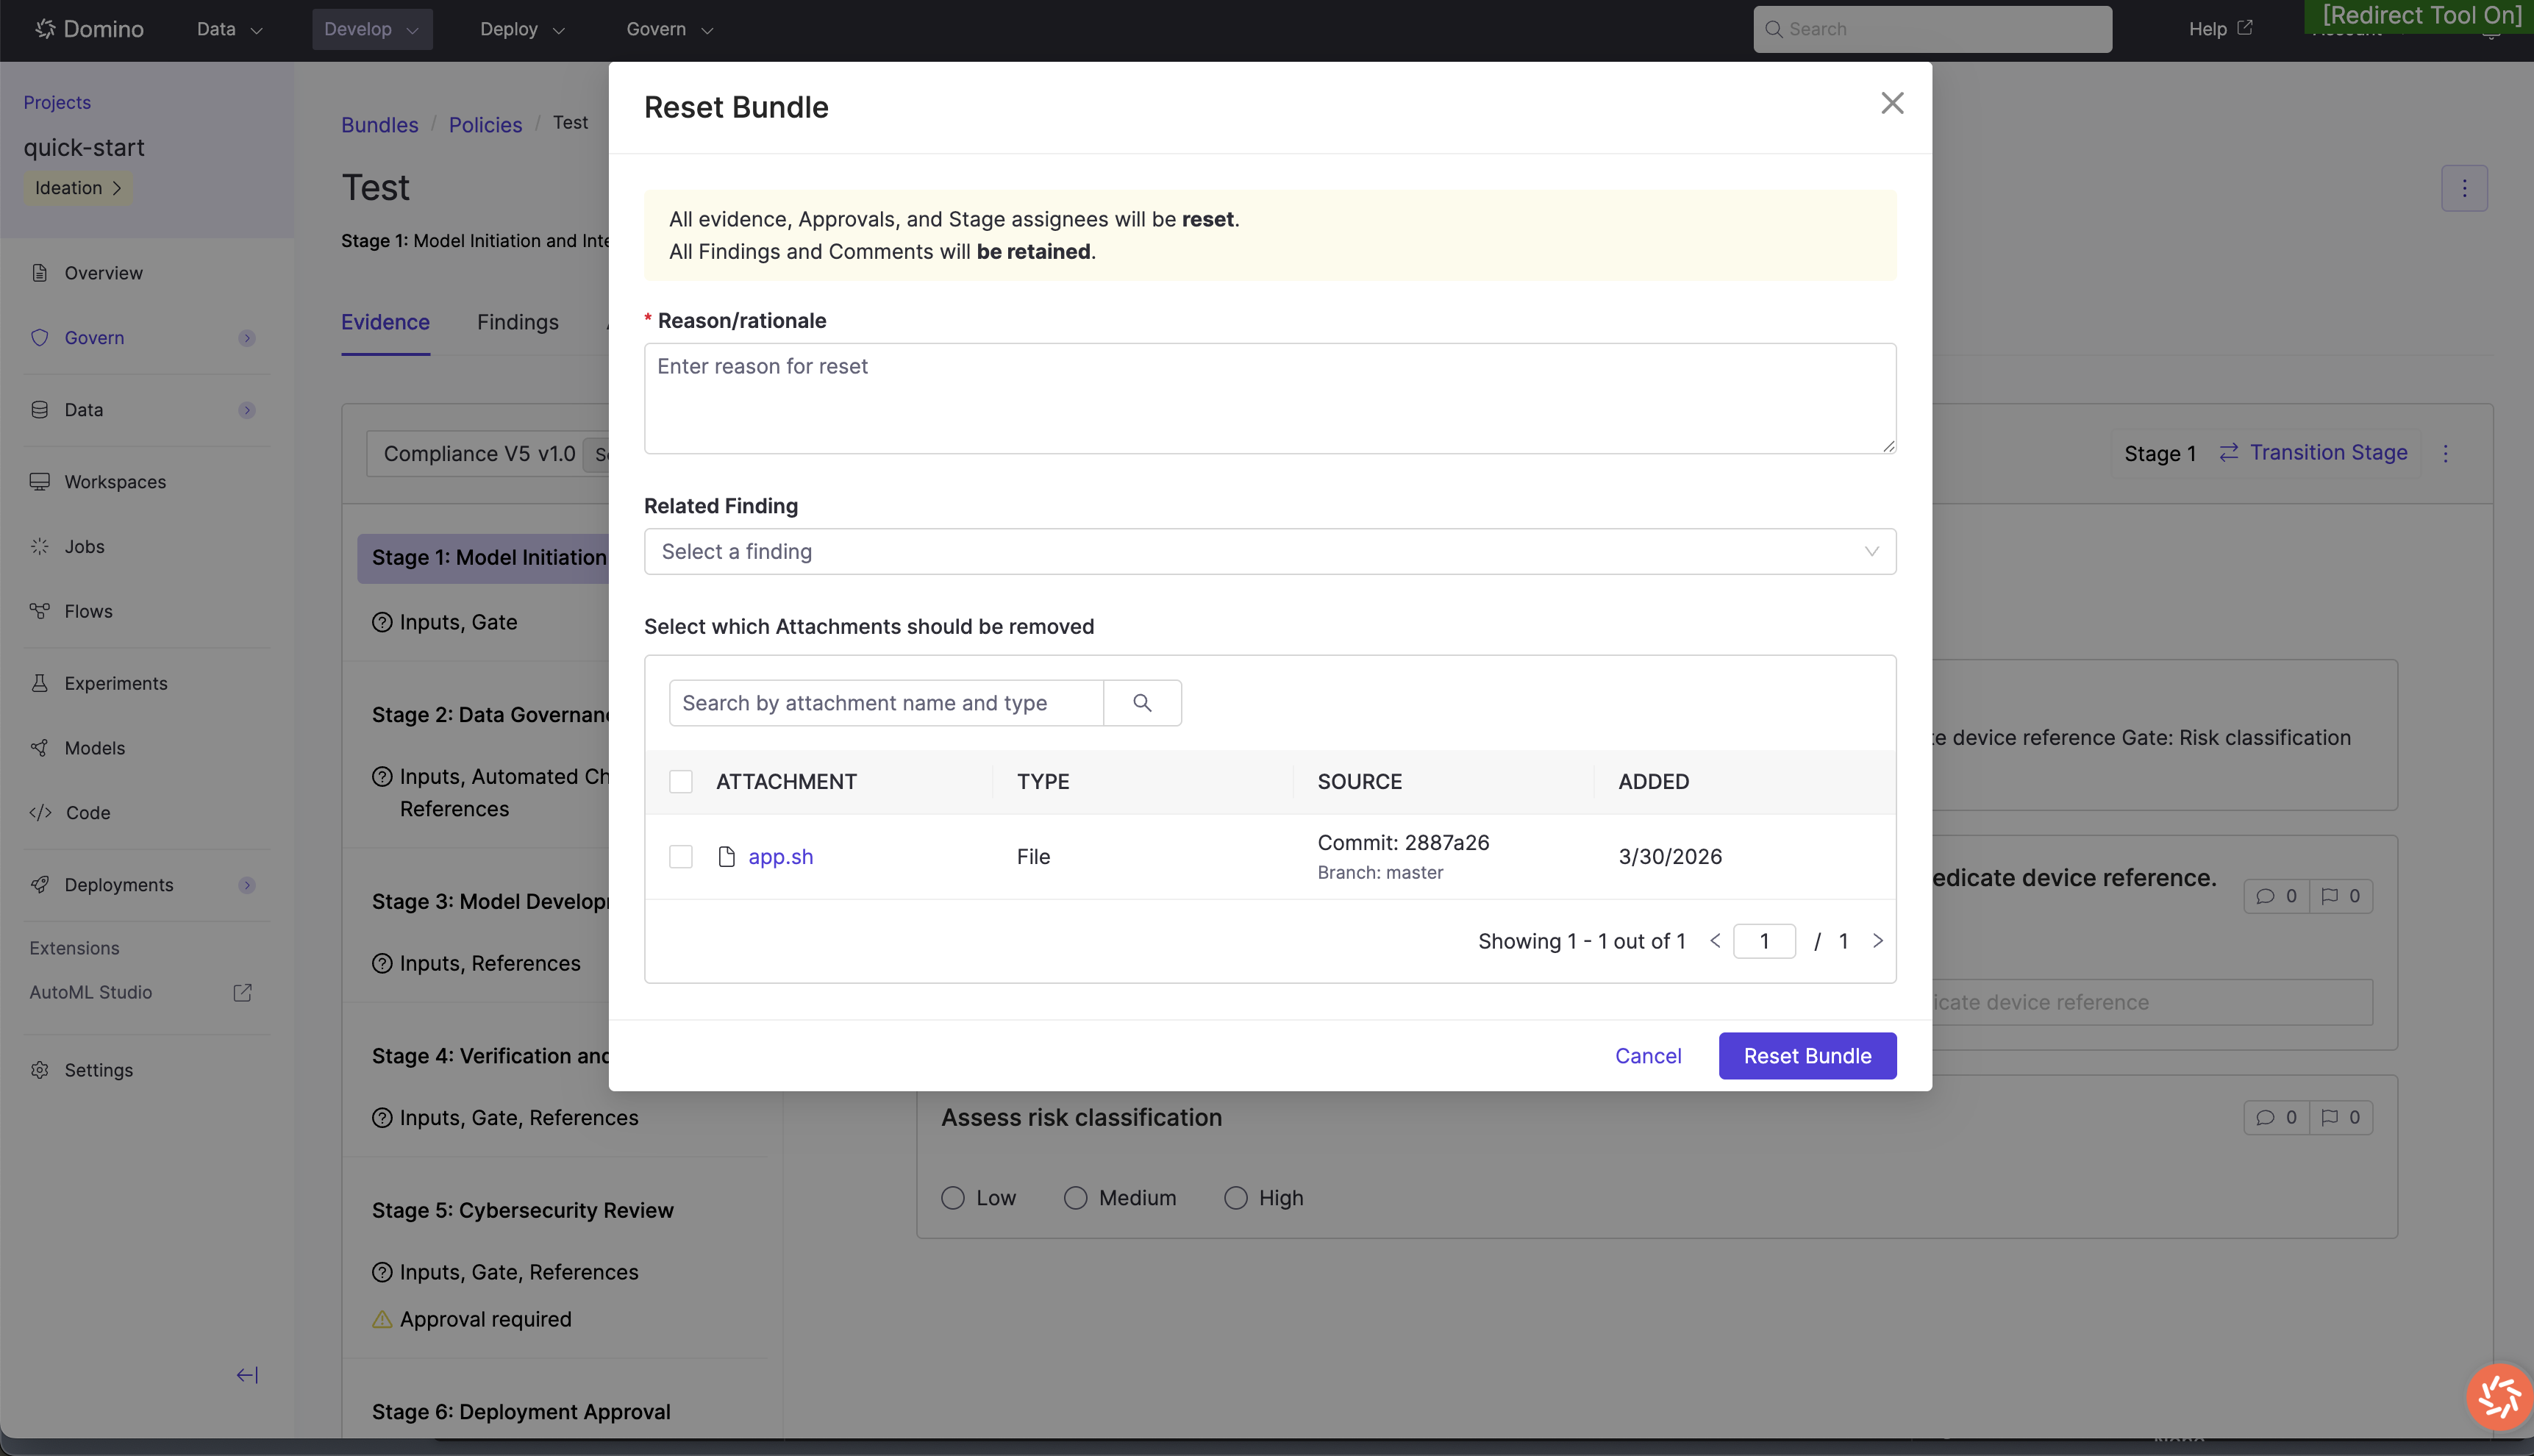This screenshot has height=1456, width=2534.
Task: Click the attachment search magnifier icon
Action: (x=1142, y=703)
